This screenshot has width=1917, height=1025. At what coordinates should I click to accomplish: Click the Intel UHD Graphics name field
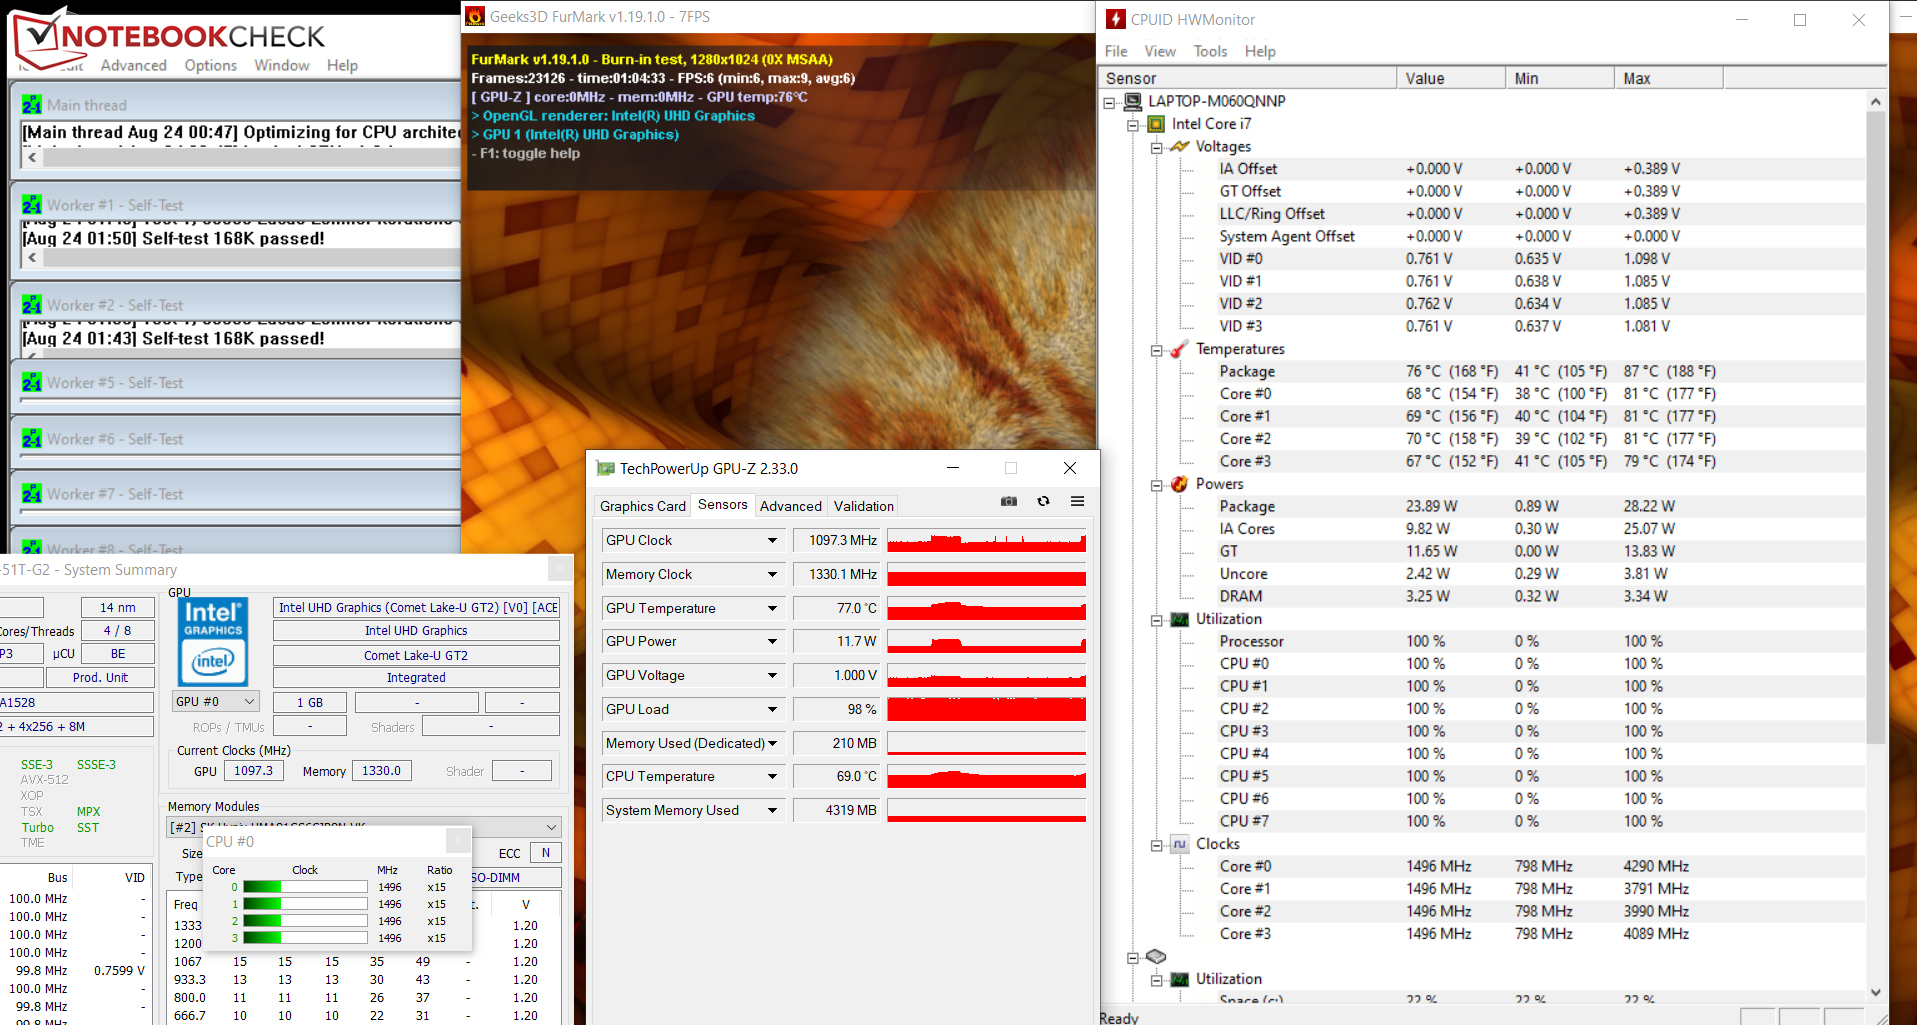(x=416, y=631)
